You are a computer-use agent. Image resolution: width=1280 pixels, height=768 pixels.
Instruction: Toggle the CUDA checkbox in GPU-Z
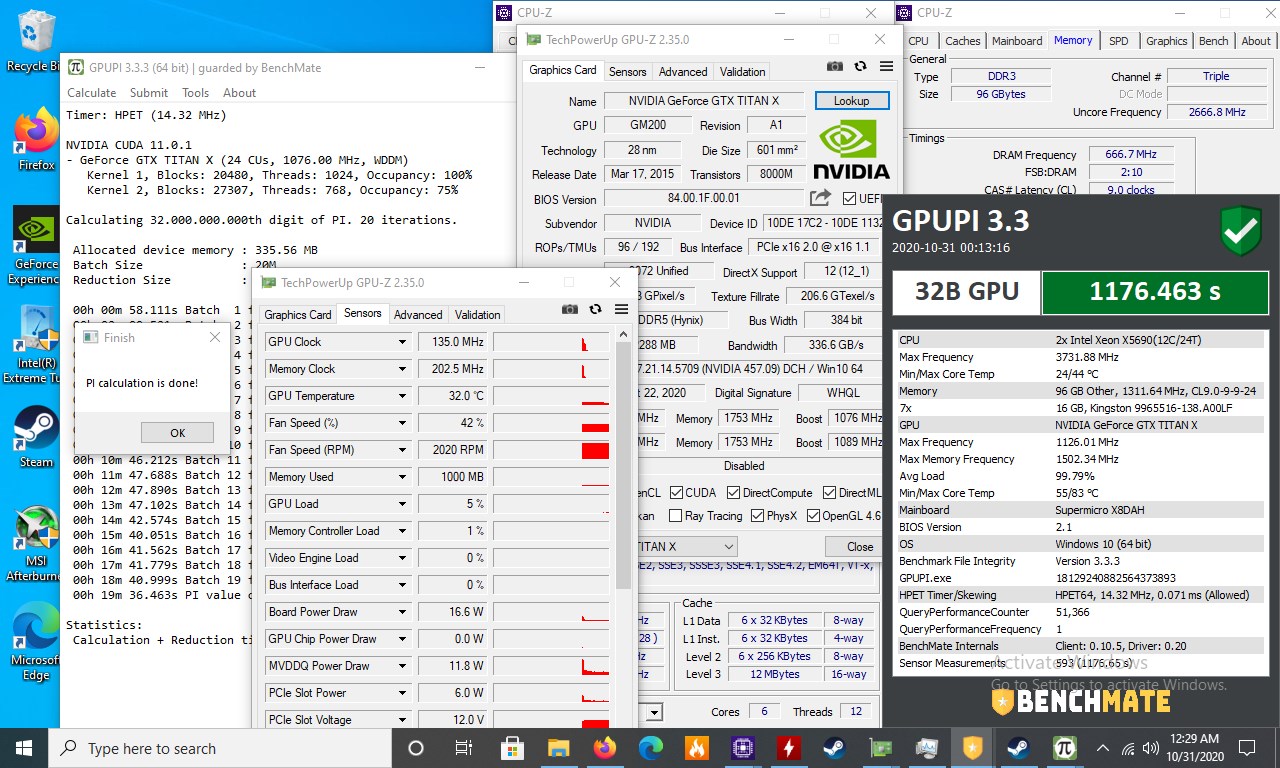677,492
